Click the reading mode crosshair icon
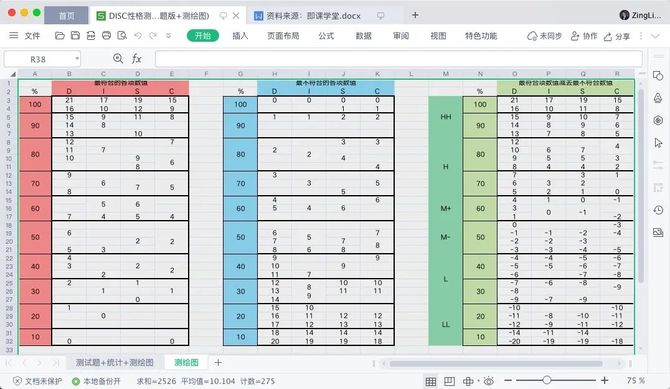 (468, 381)
